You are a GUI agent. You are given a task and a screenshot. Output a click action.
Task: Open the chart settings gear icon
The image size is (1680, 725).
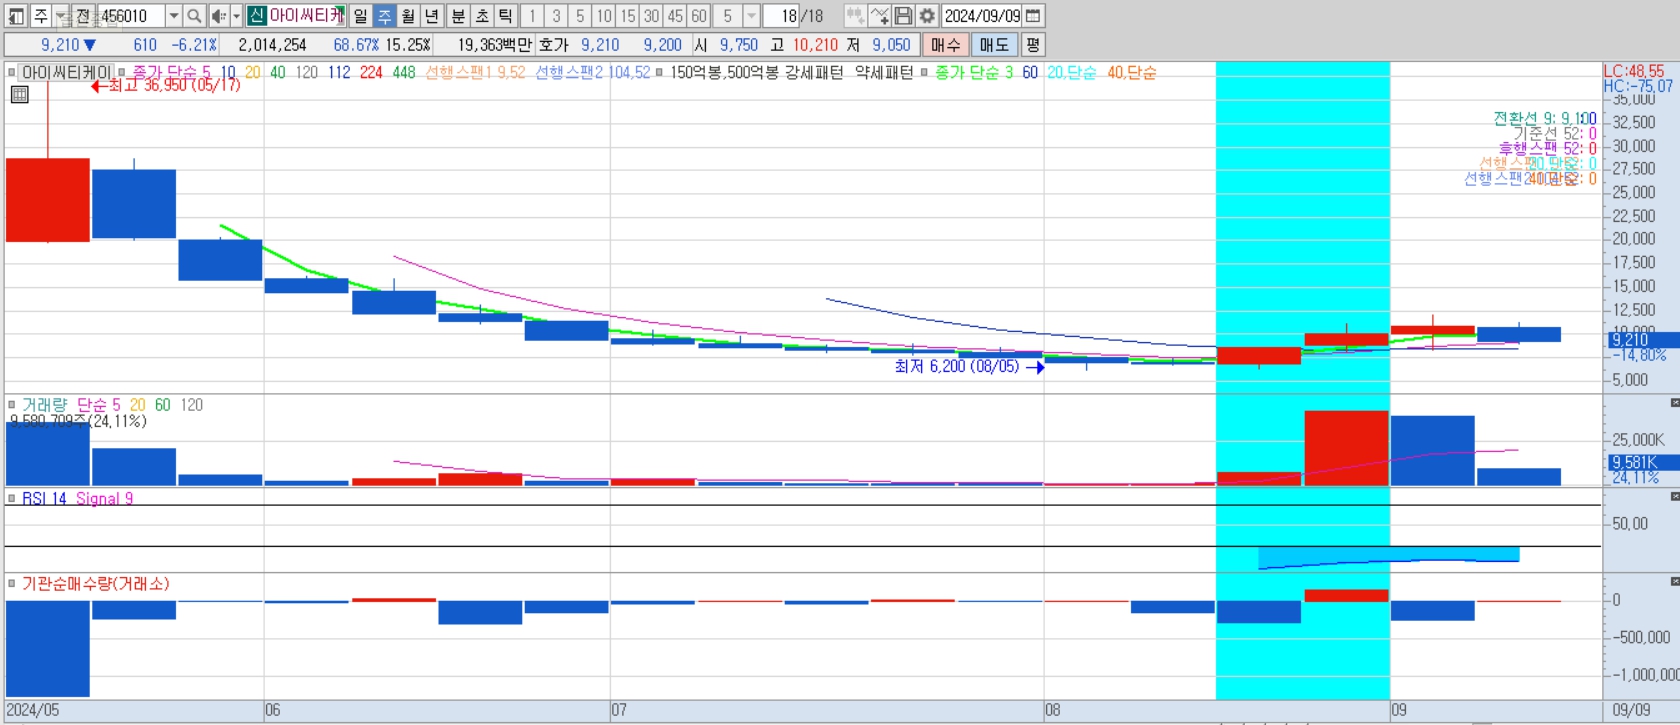[x=927, y=16]
